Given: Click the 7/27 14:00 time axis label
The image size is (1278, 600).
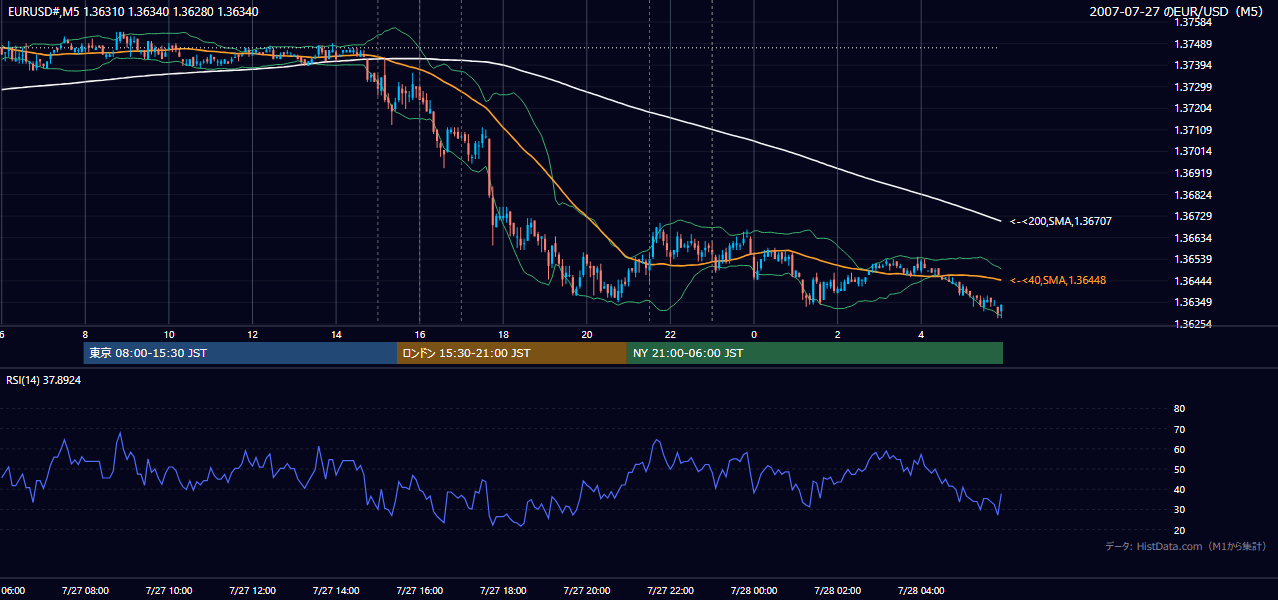Looking at the screenshot, I should coord(336,590).
